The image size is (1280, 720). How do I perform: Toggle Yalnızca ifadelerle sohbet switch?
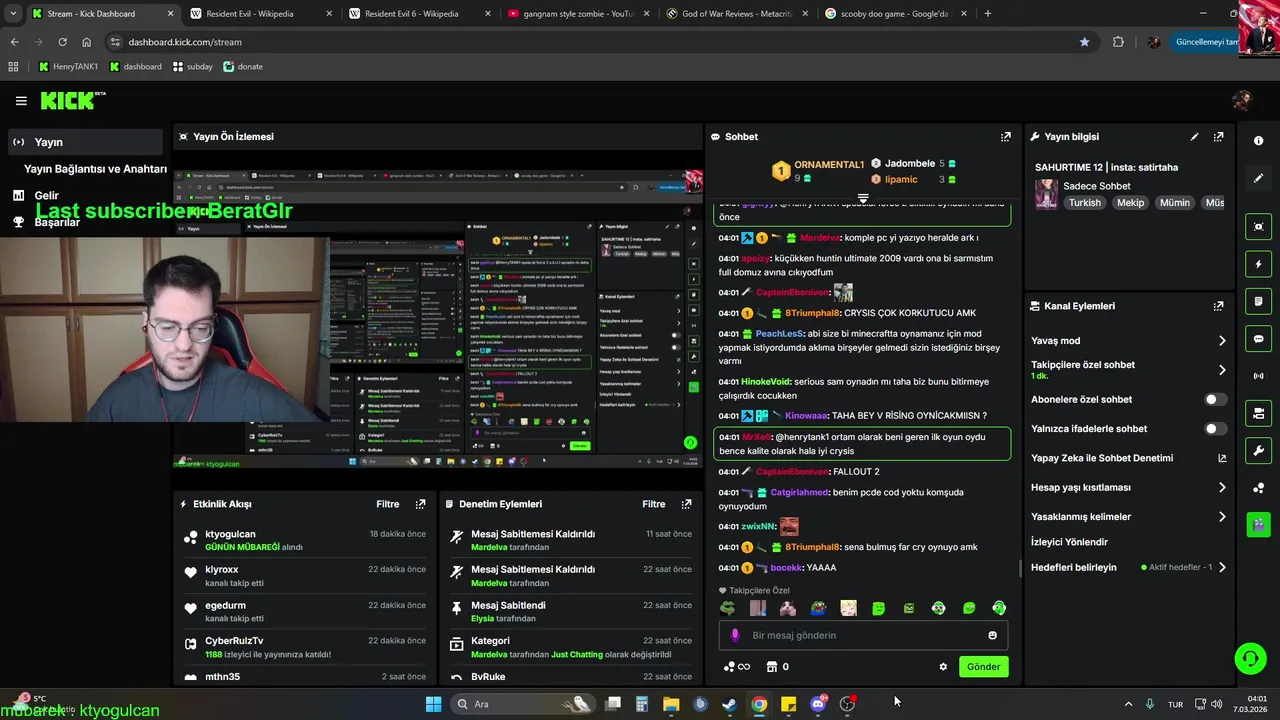click(1215, 429)
